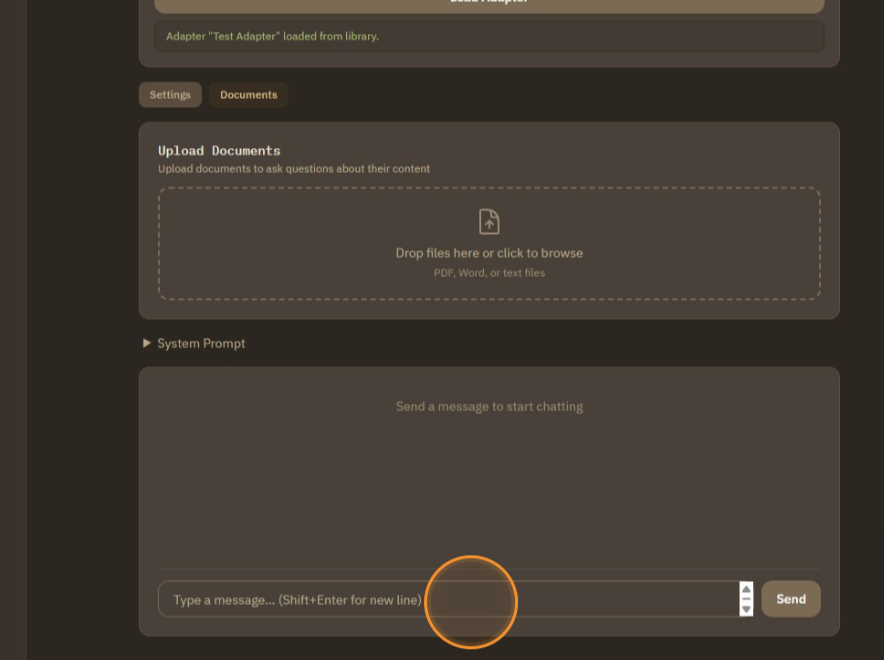Click the 'PDF, Word, or text files' hint
This screenshot has height=660, width=884.
(x=489, y=272)
